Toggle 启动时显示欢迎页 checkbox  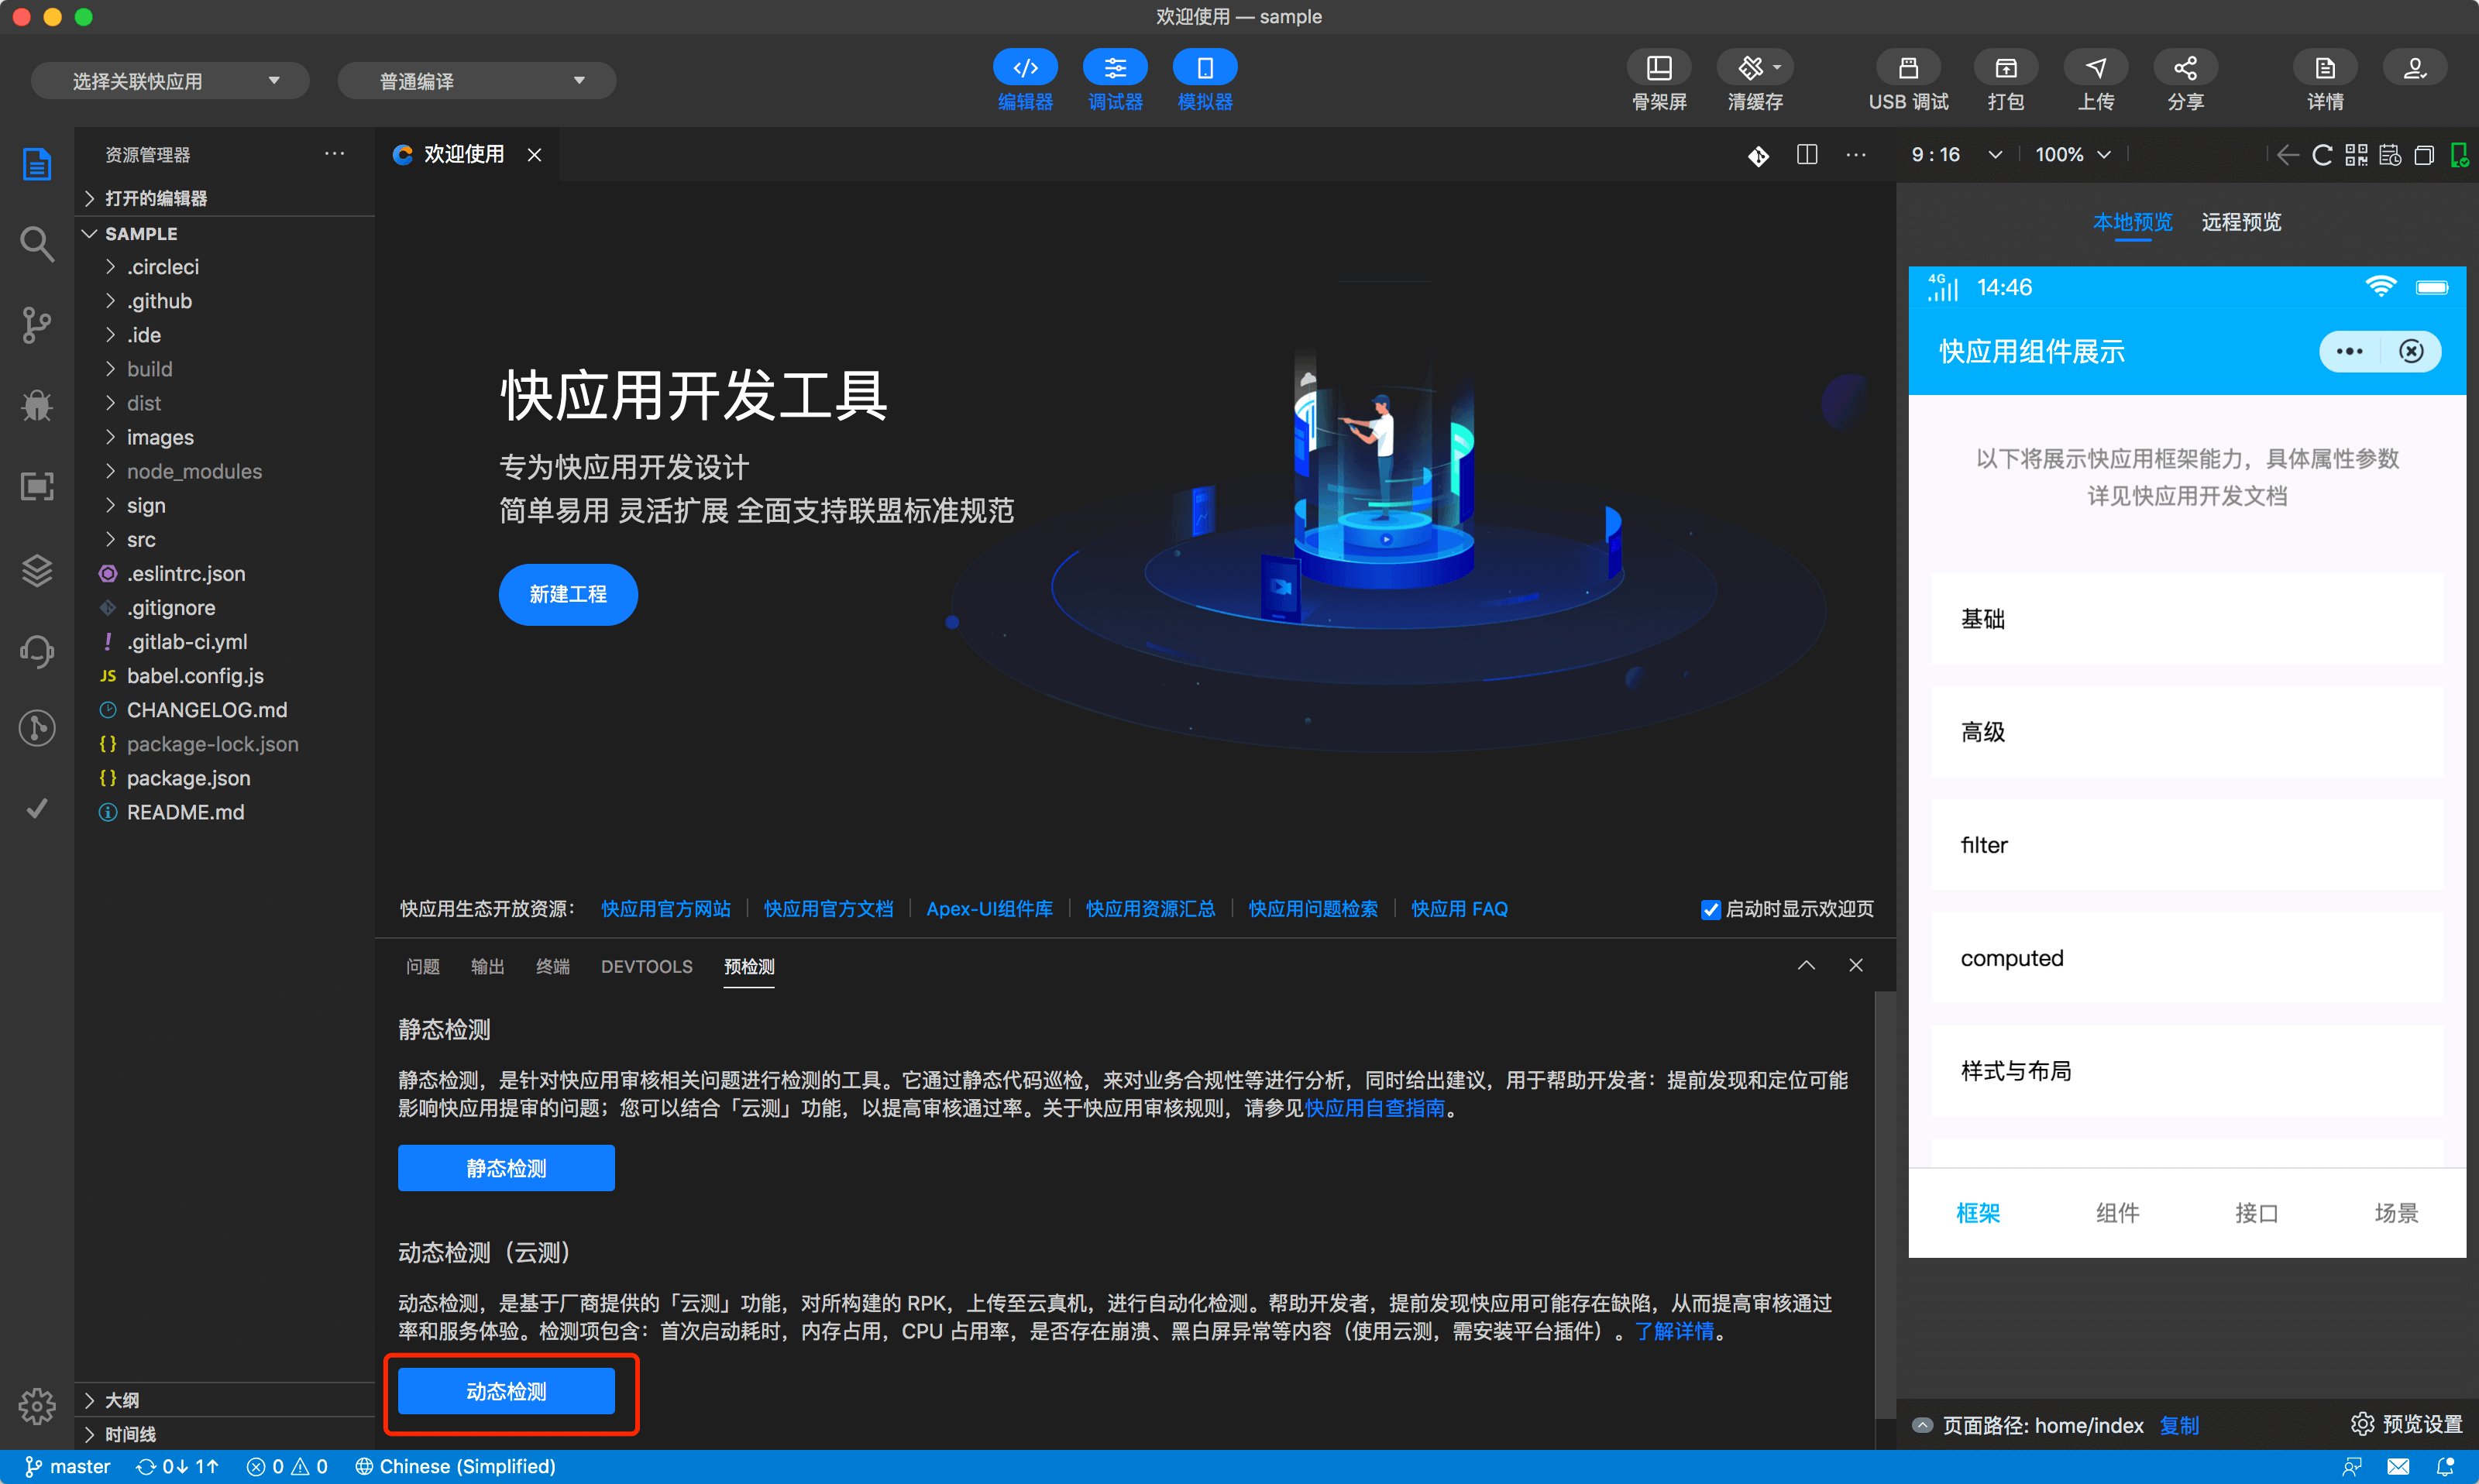pyautogui.click(x=1710, y=909)
